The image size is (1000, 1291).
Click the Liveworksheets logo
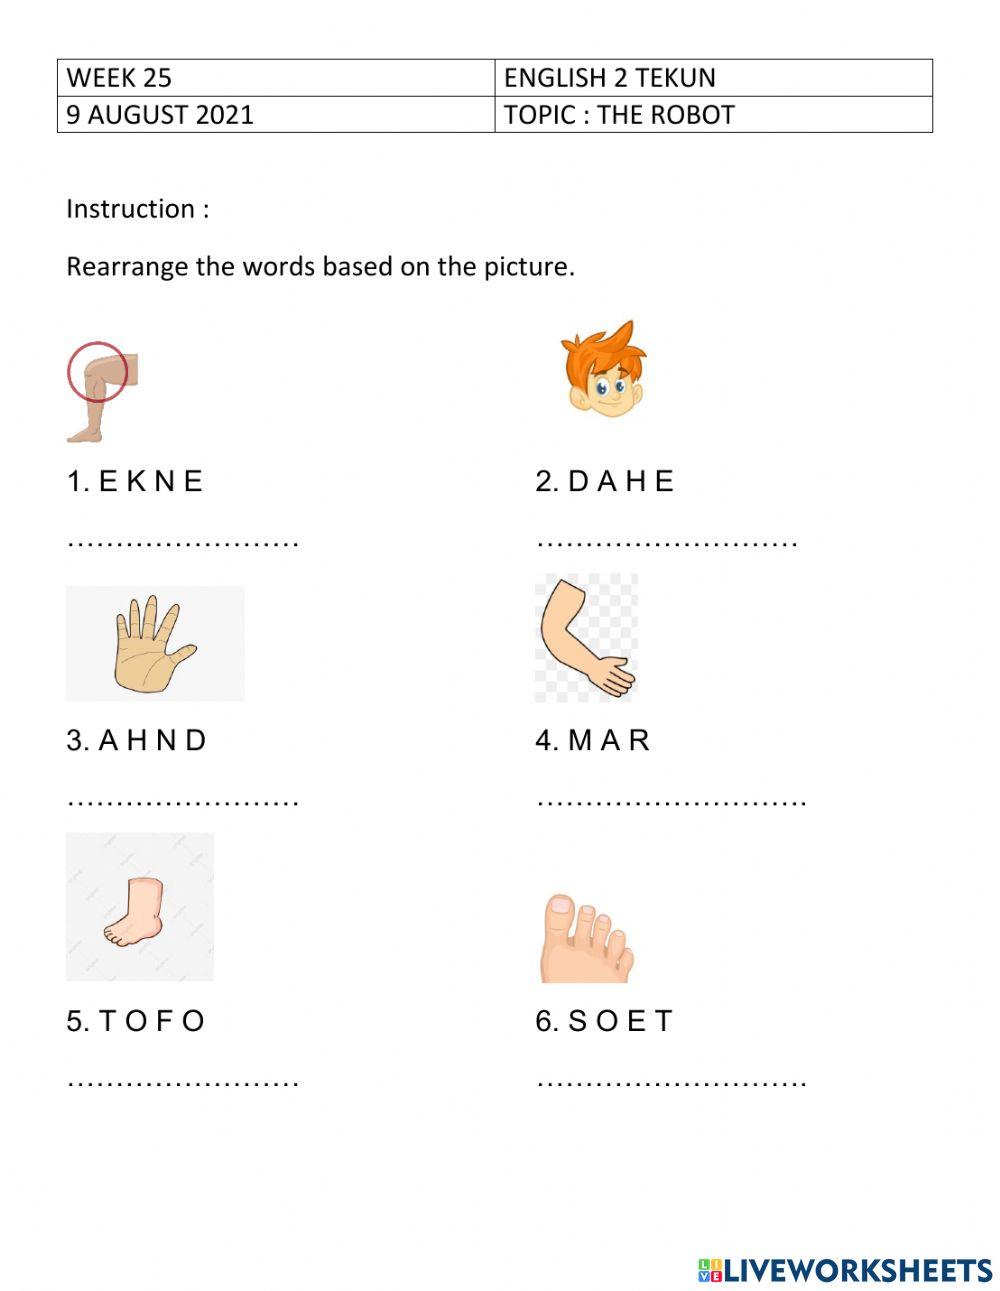point(845,1270)
